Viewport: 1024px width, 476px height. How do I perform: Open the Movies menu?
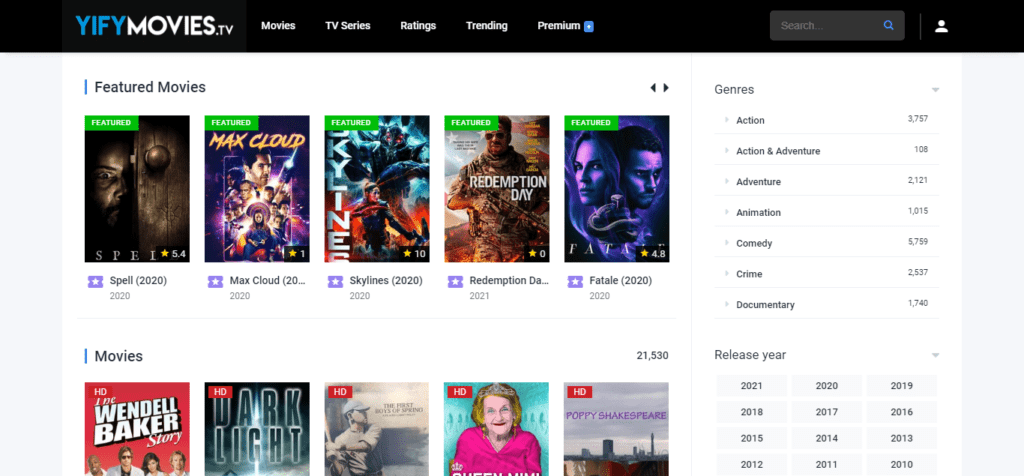(x=278, y=26)
